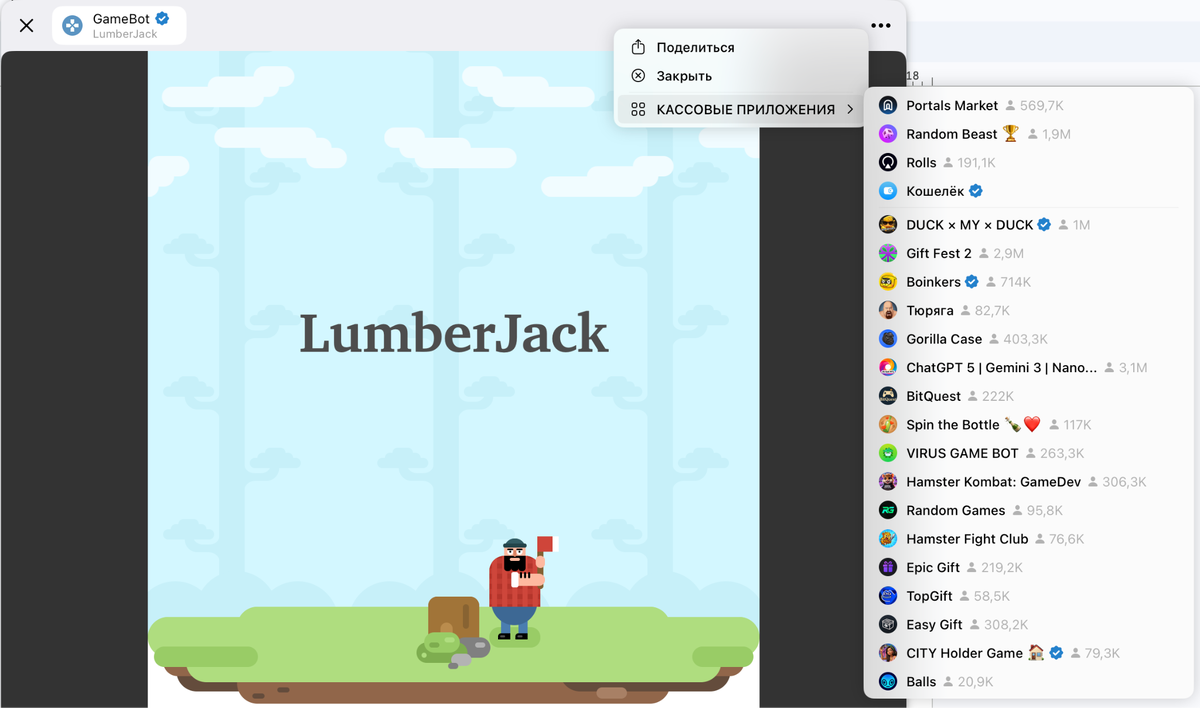Screen dimensions: 1200x708
Task: Expand the КАССОВЫЕ ПРИЛОЖЕНИЯ submenu arrow
Action: point(850,109)
